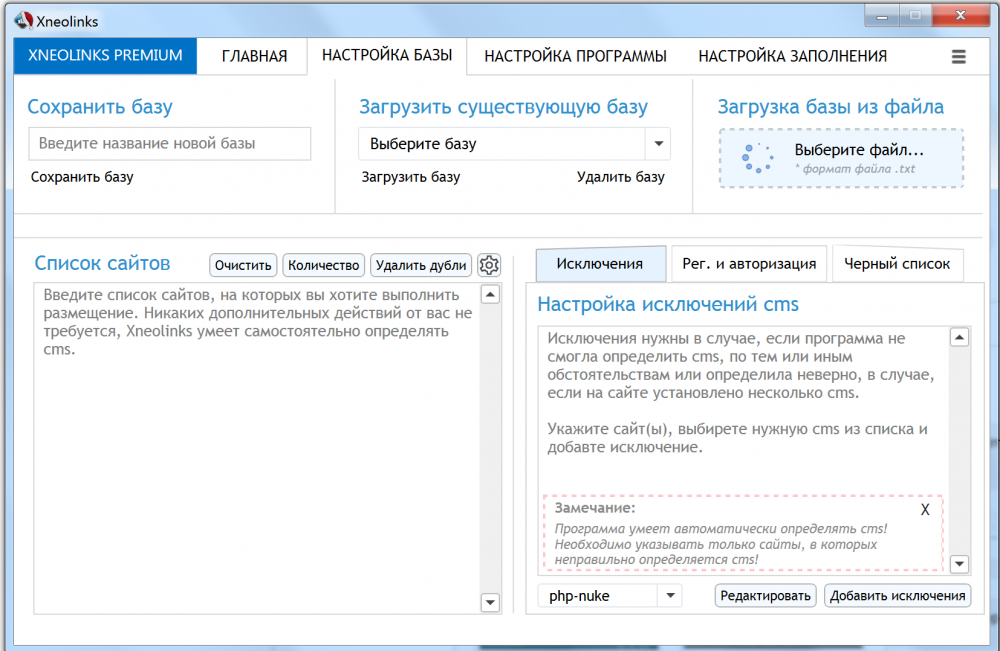Open the hamburger menu icon
Screen dimensions: 1000x651
tap(958, 57)
